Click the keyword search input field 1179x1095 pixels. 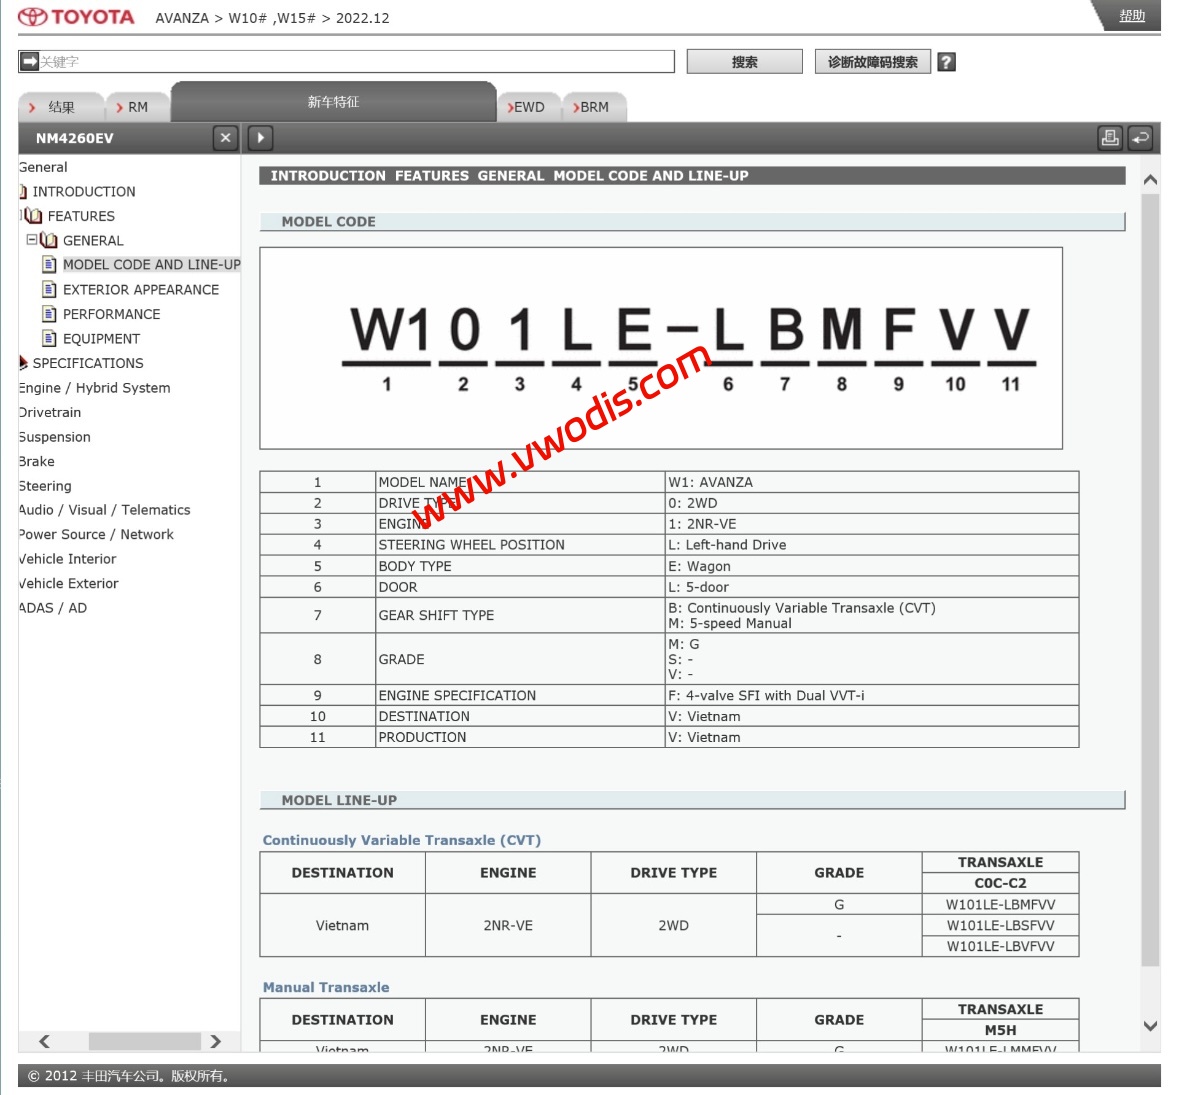point(355,62)
